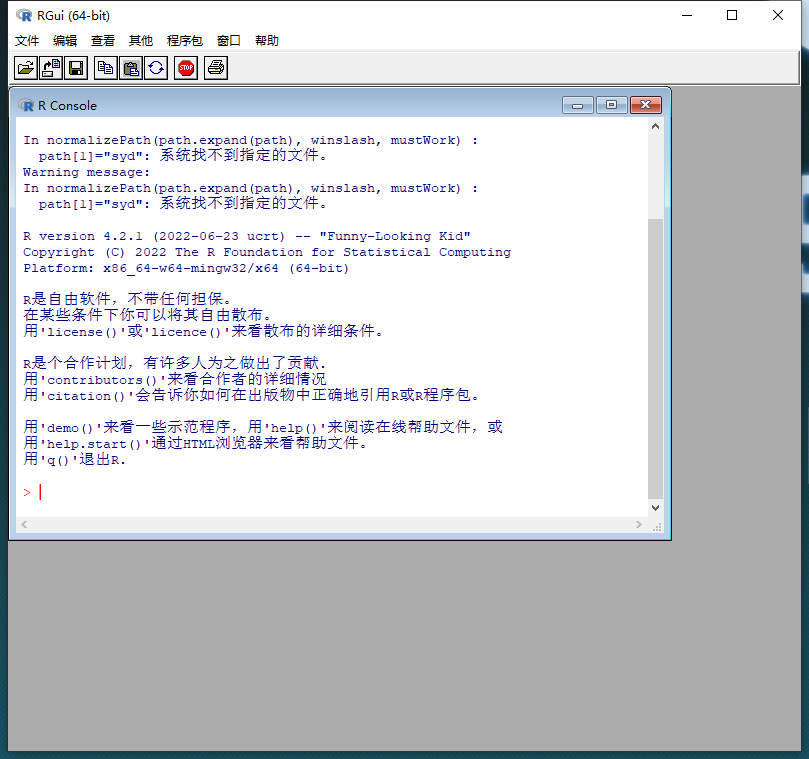Open the 编辑 menu
The image size is (809, 759).
click(x=65, y=41)
